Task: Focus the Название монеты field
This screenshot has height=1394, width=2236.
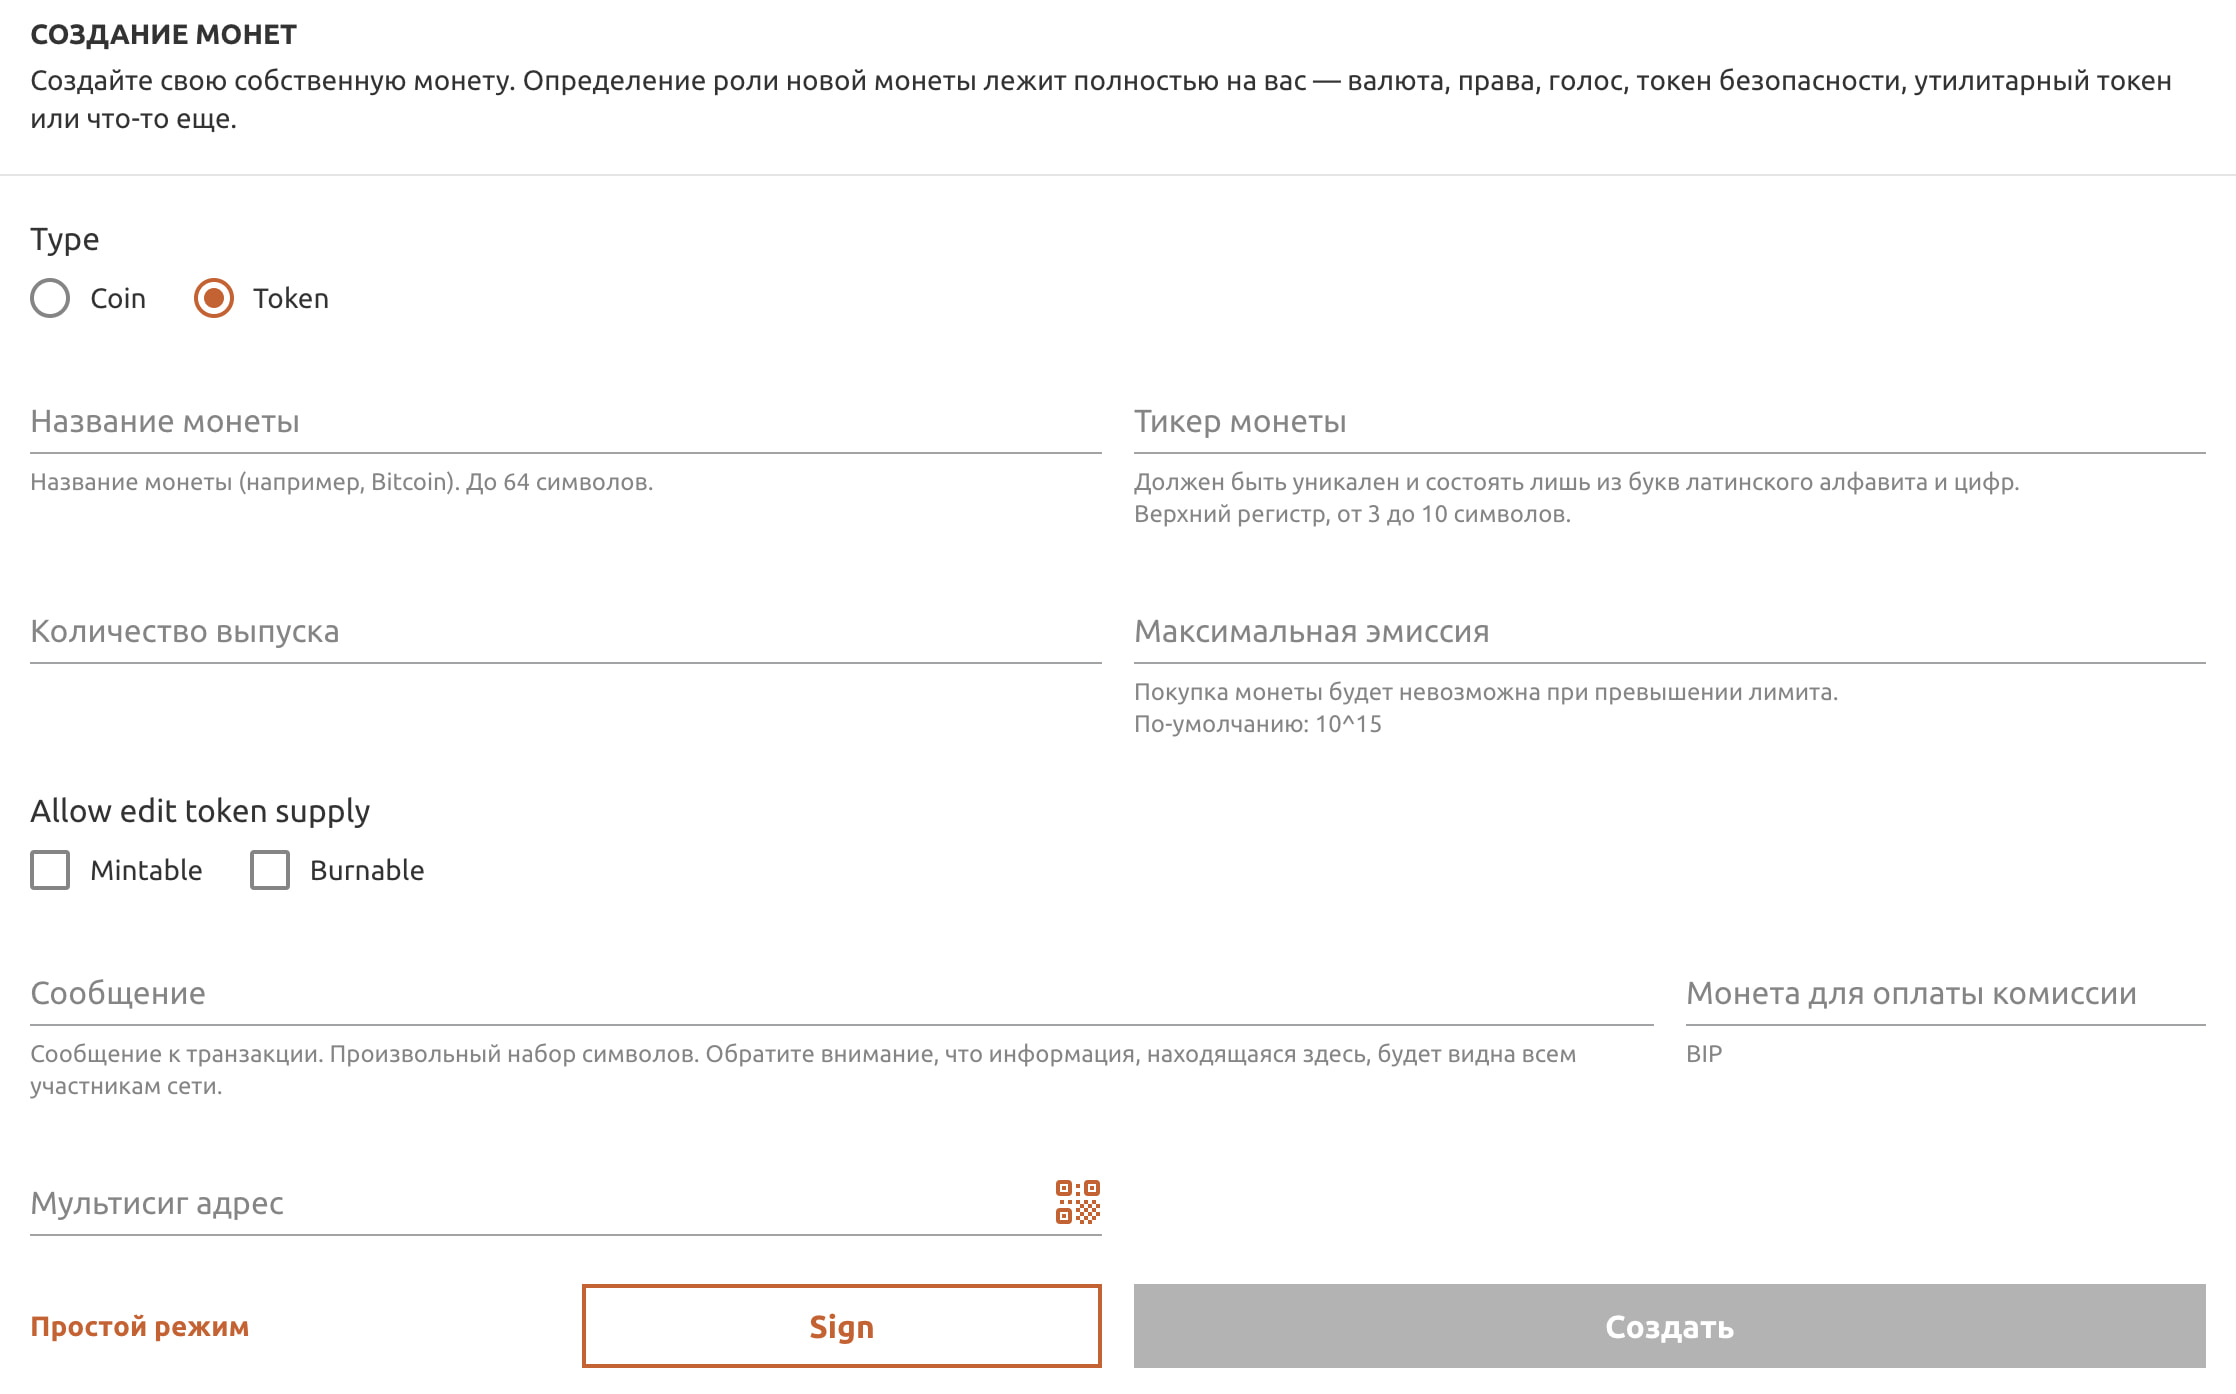Action: pyautogui.click(x=566, y=422)
